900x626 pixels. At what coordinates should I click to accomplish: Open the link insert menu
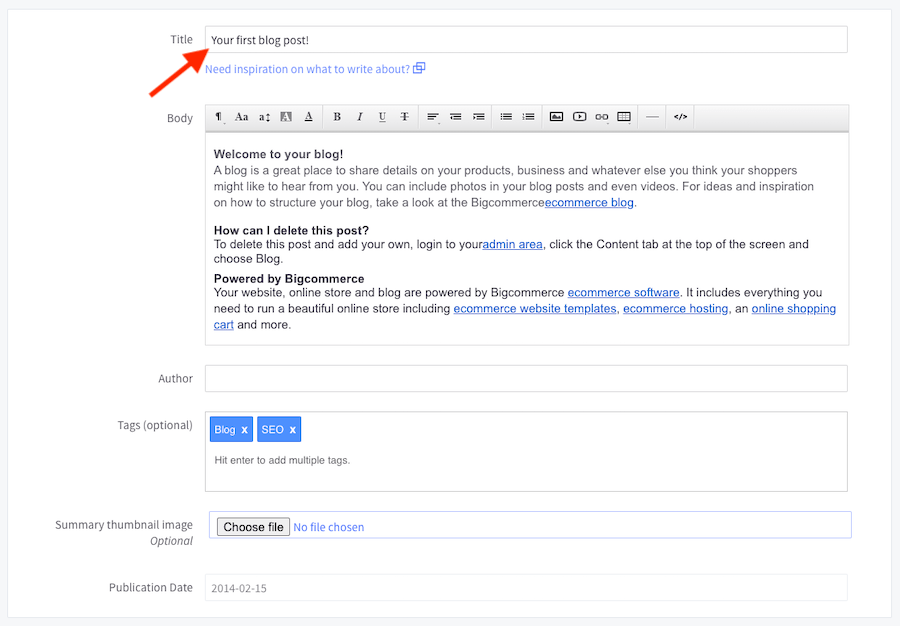point(602,117)
